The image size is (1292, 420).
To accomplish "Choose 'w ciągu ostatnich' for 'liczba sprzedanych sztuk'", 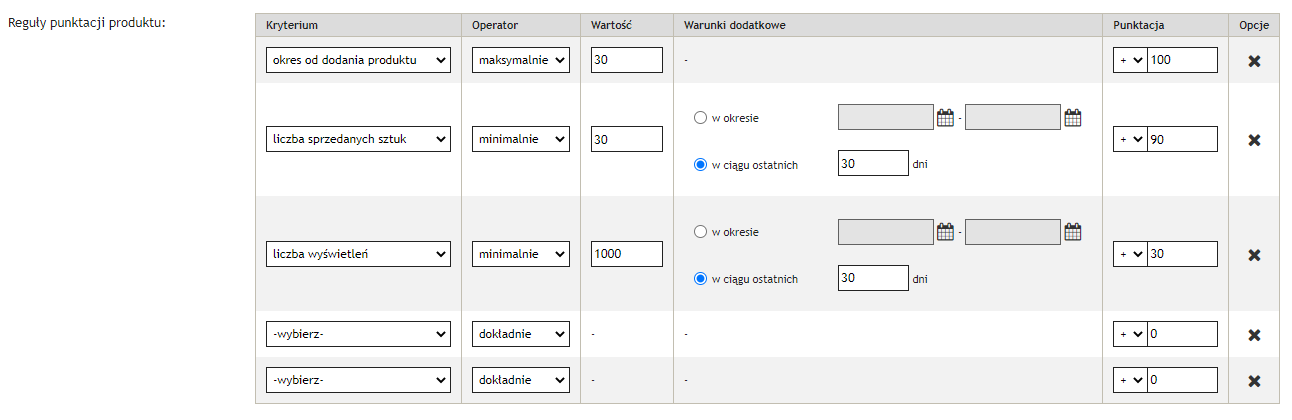I will [x=700, y=164].
